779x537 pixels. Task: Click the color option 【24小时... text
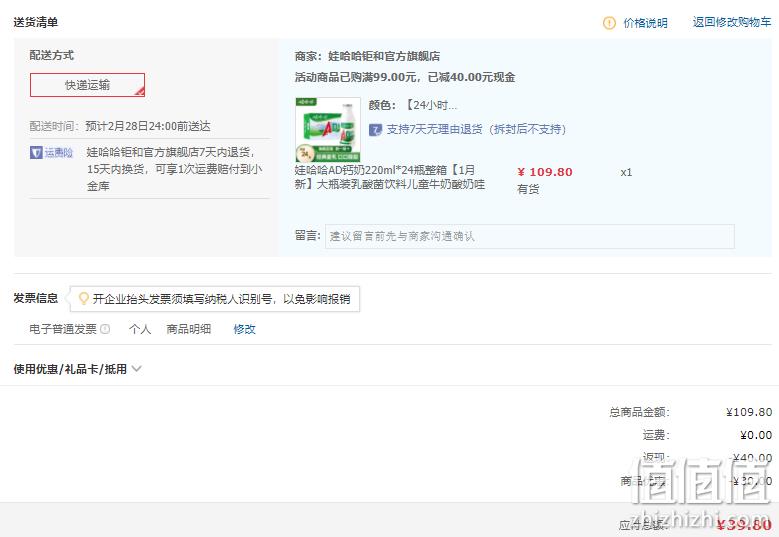pyautogui.click(x=432, y=105)
